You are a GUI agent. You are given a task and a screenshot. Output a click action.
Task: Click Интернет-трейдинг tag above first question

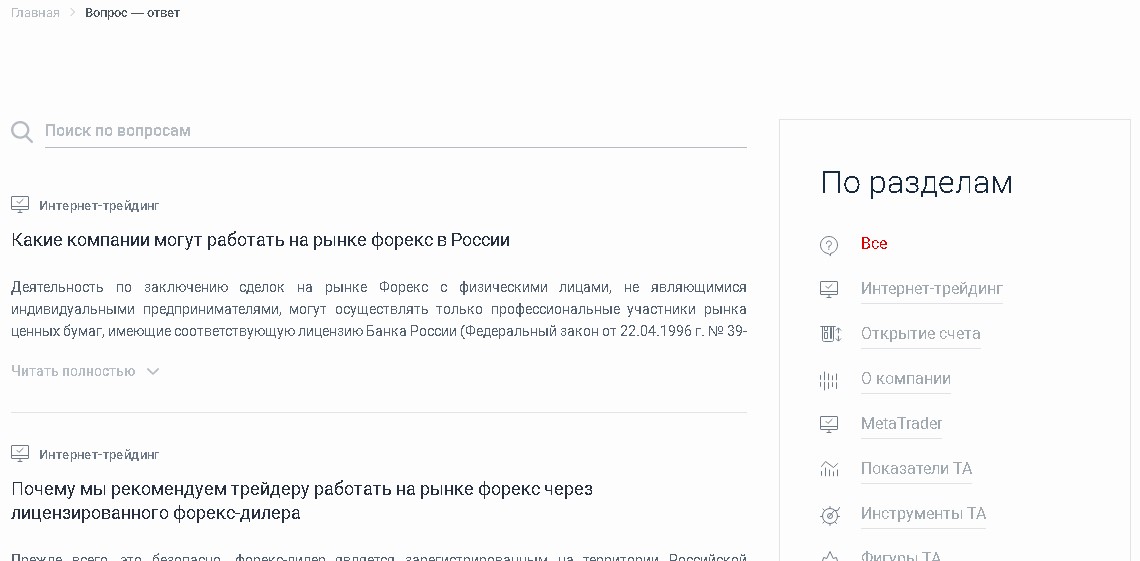[99, 206]
